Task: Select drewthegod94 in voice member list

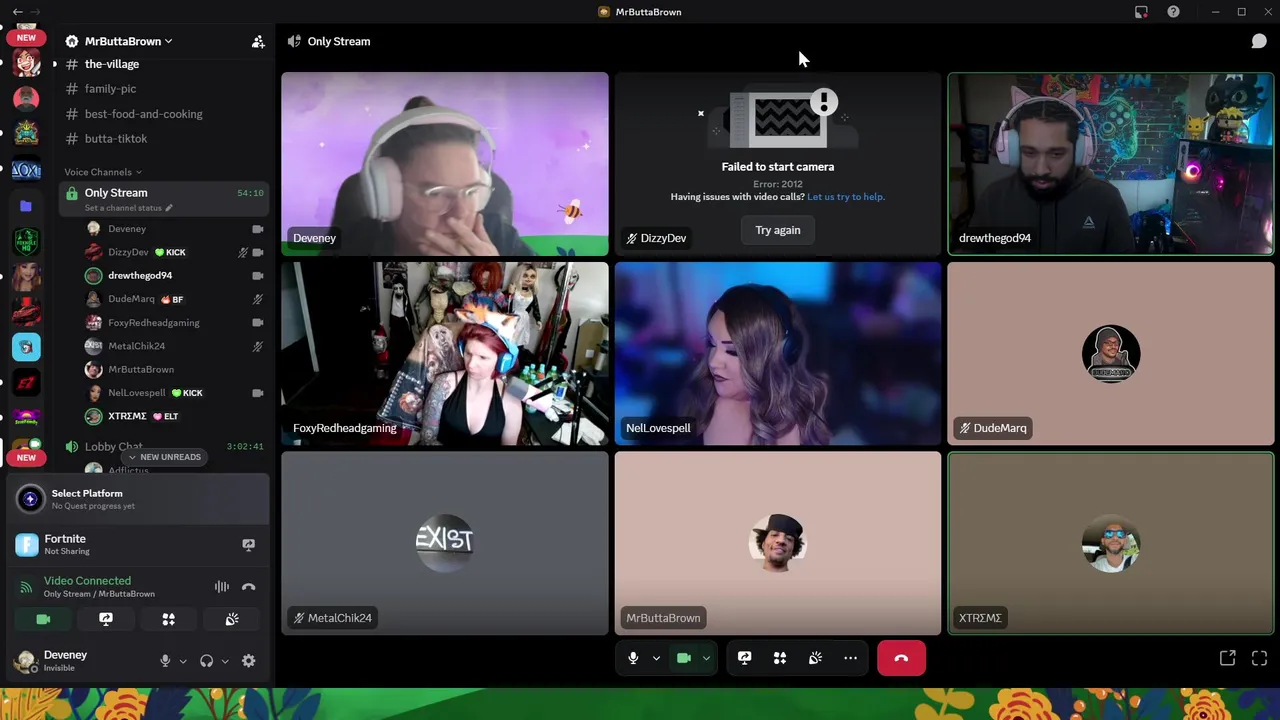Action: [x=139, y=276]
